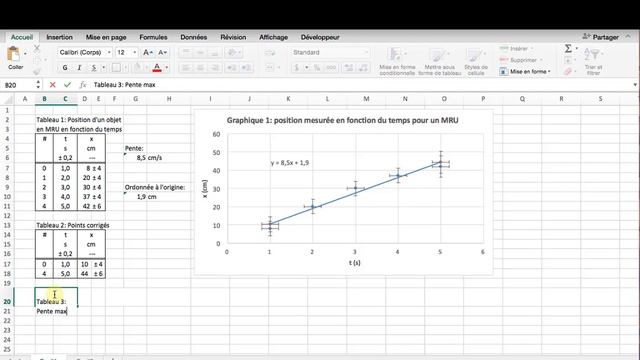Click the red font color A
Image resolution: width=640 pixels, height=360 pixels.
click(157, 67)
